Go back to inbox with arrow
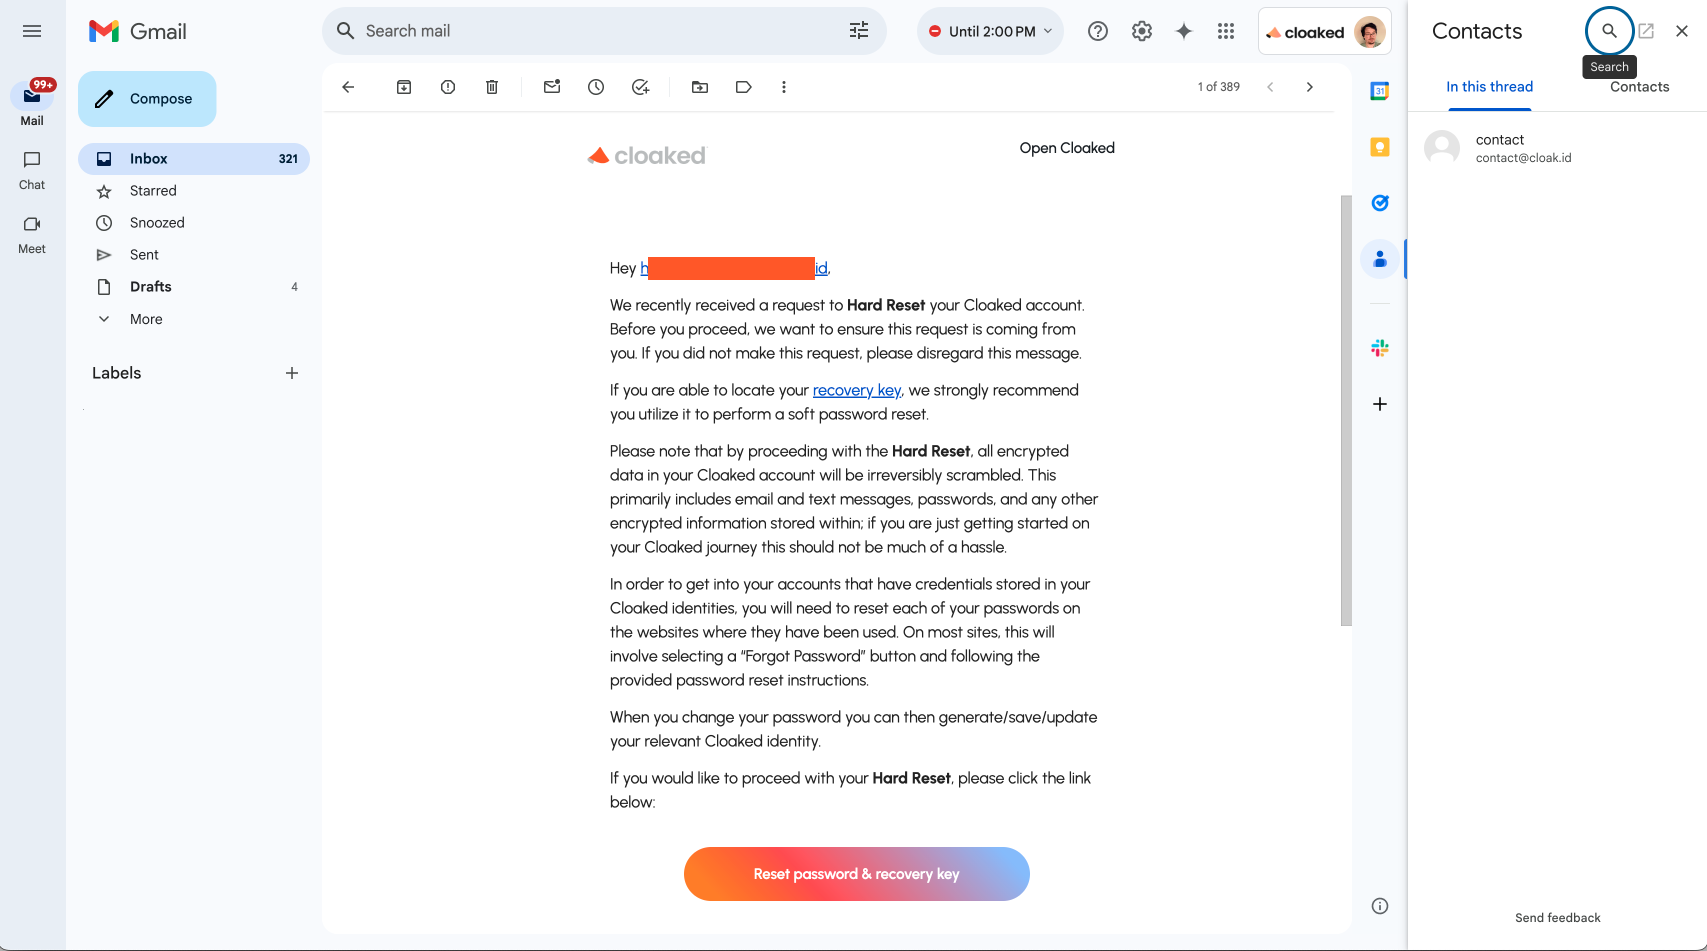Viewport: 1707px width, 951px height. pos(348,87)
